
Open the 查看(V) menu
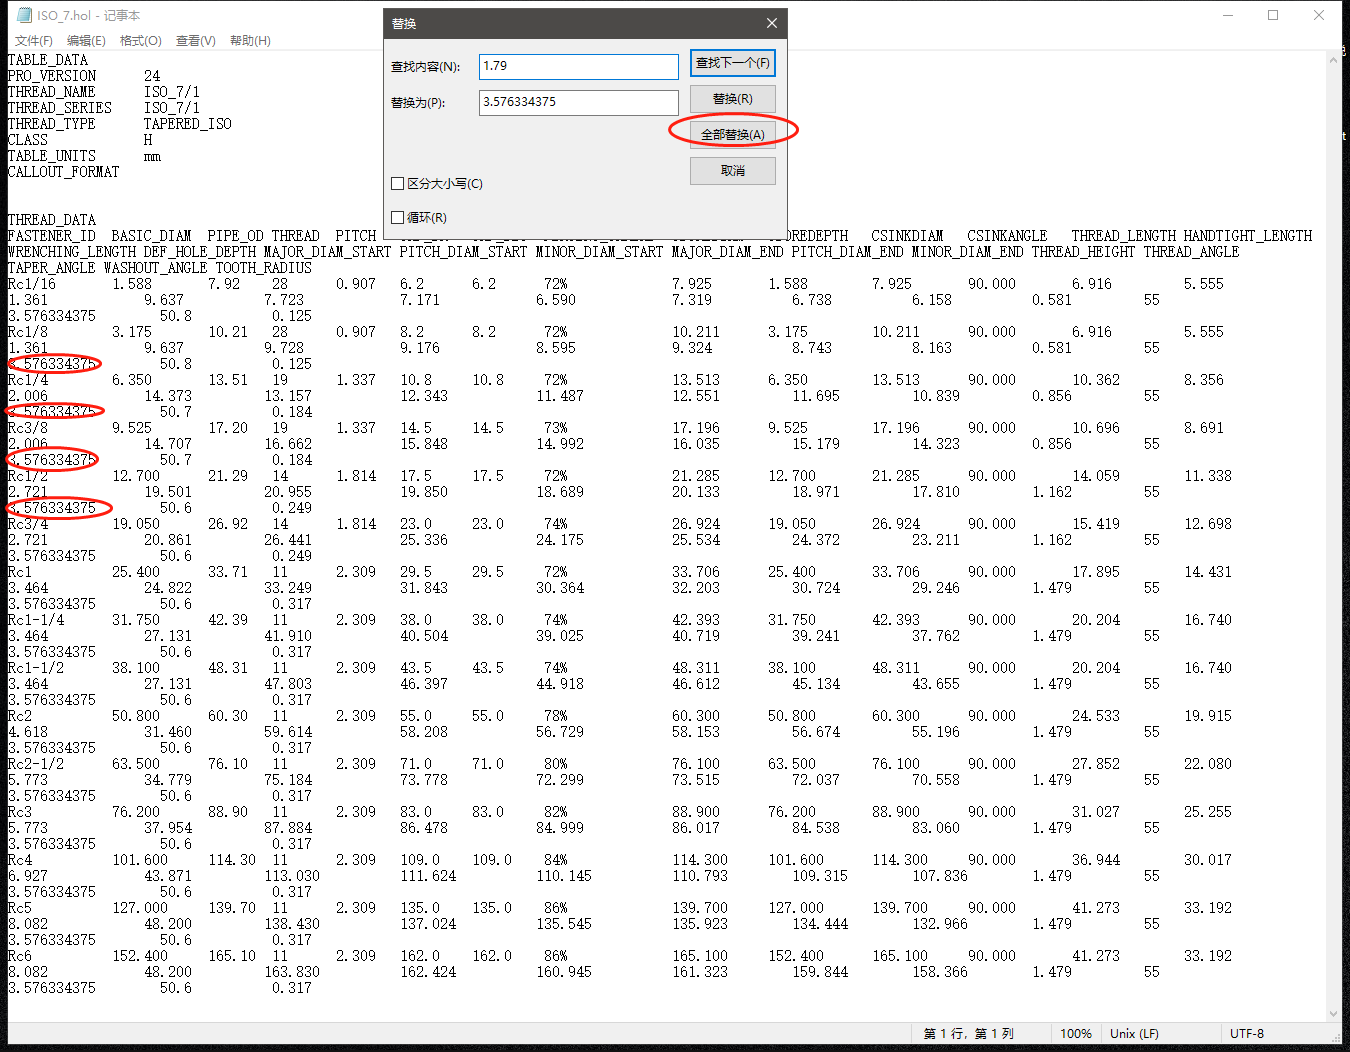coord(195,41)
